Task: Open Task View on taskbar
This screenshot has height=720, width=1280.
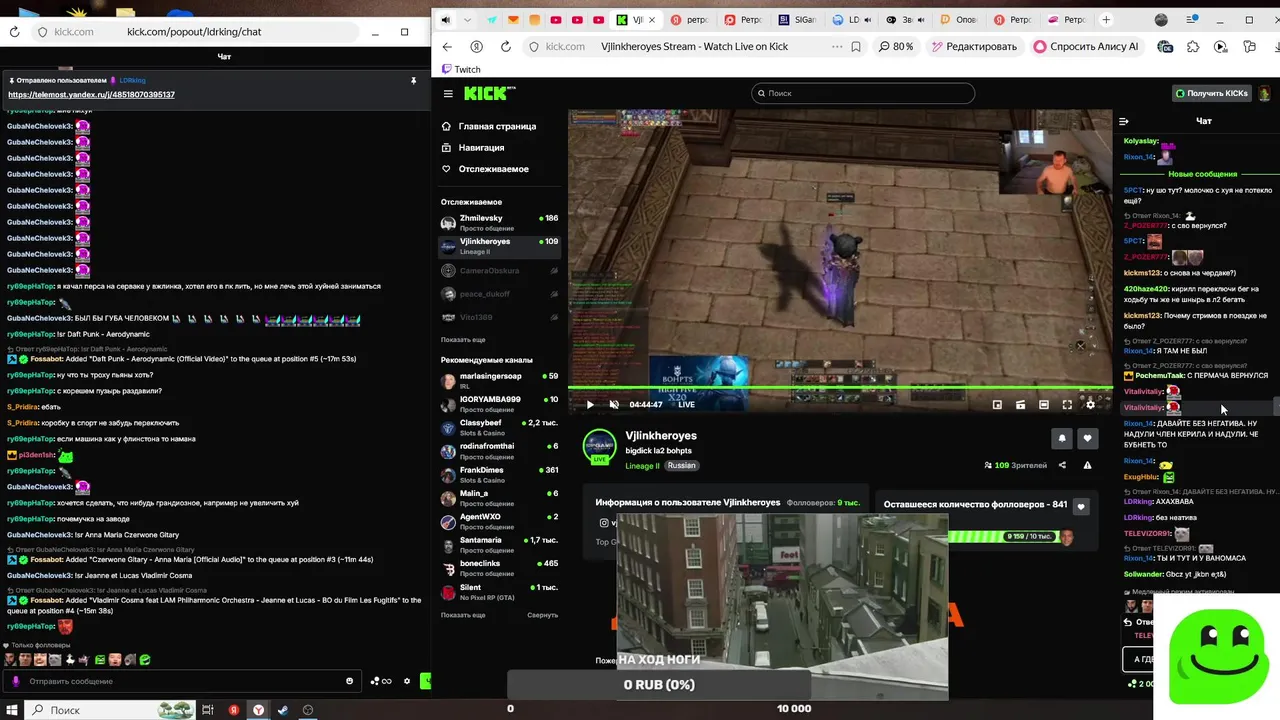Action: (208, 710)
